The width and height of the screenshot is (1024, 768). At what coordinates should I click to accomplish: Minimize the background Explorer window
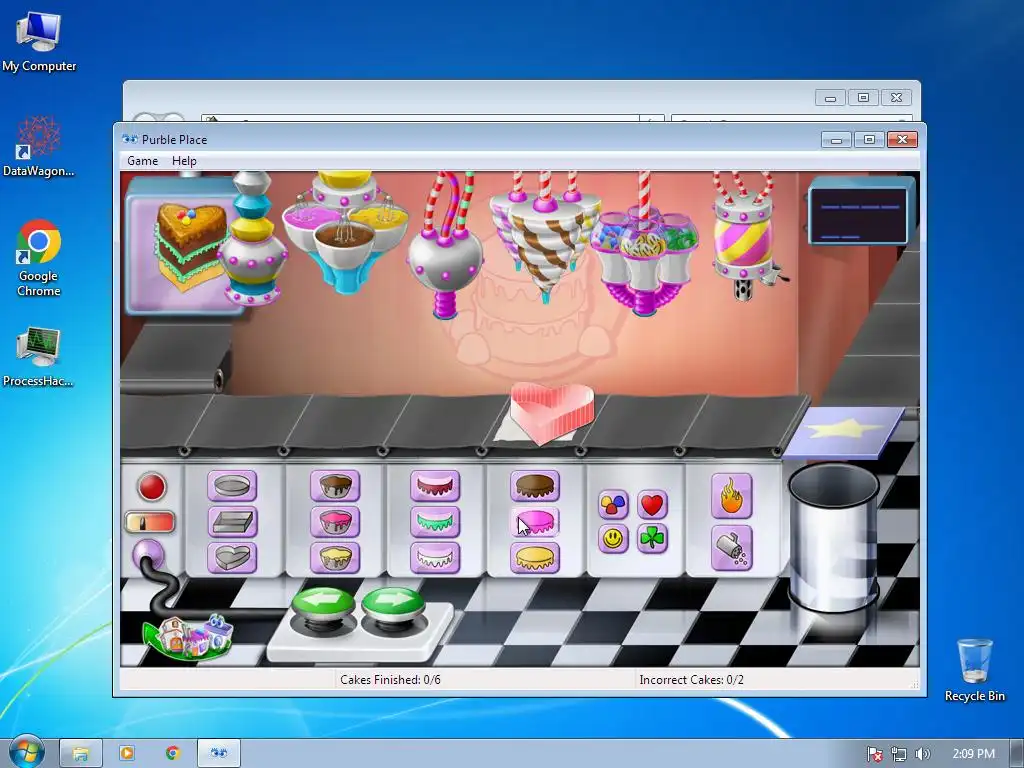point(831,98)
